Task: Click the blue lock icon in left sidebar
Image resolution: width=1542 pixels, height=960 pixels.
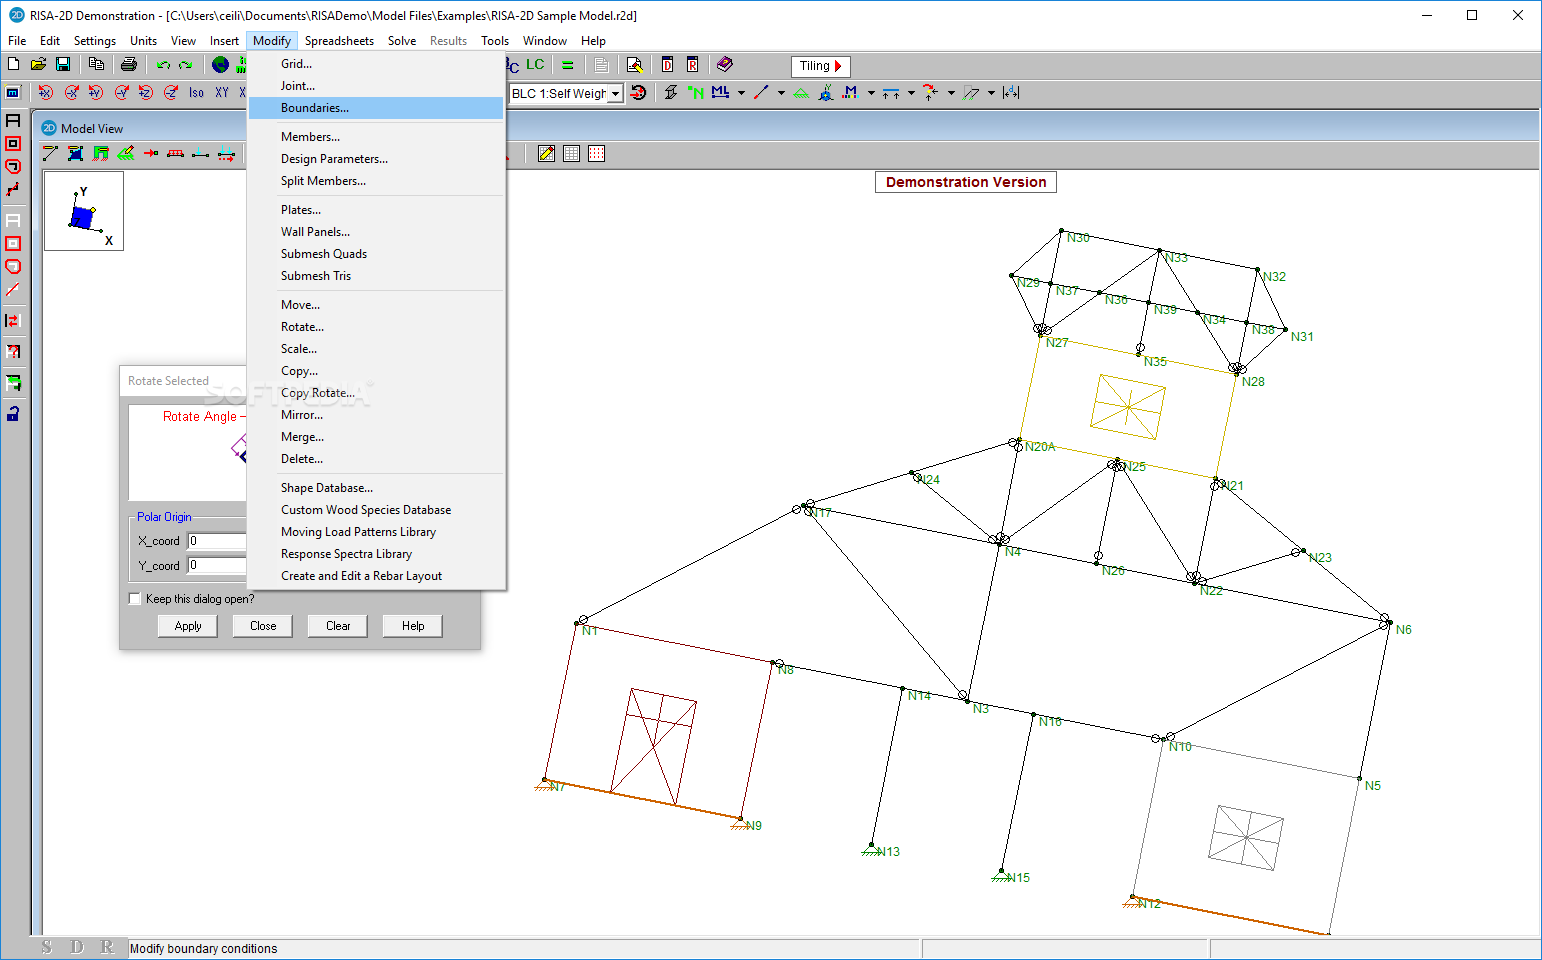Action: click(x=13, y=414)
